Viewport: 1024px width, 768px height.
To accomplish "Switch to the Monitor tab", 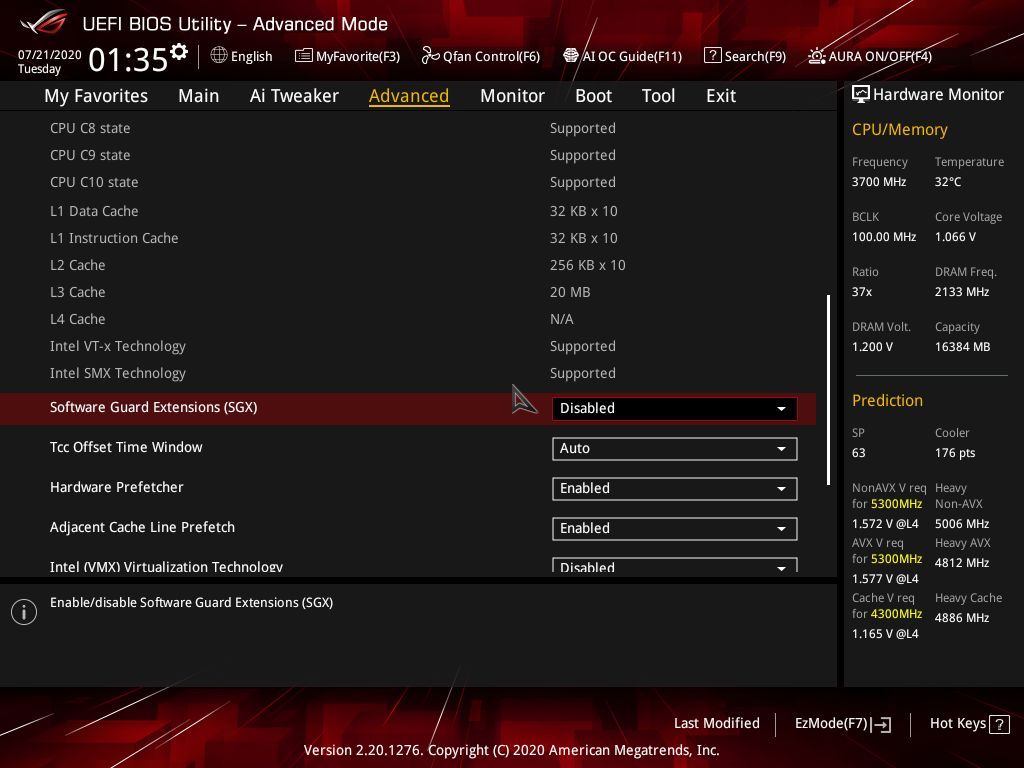I will (x=512, y=96).
